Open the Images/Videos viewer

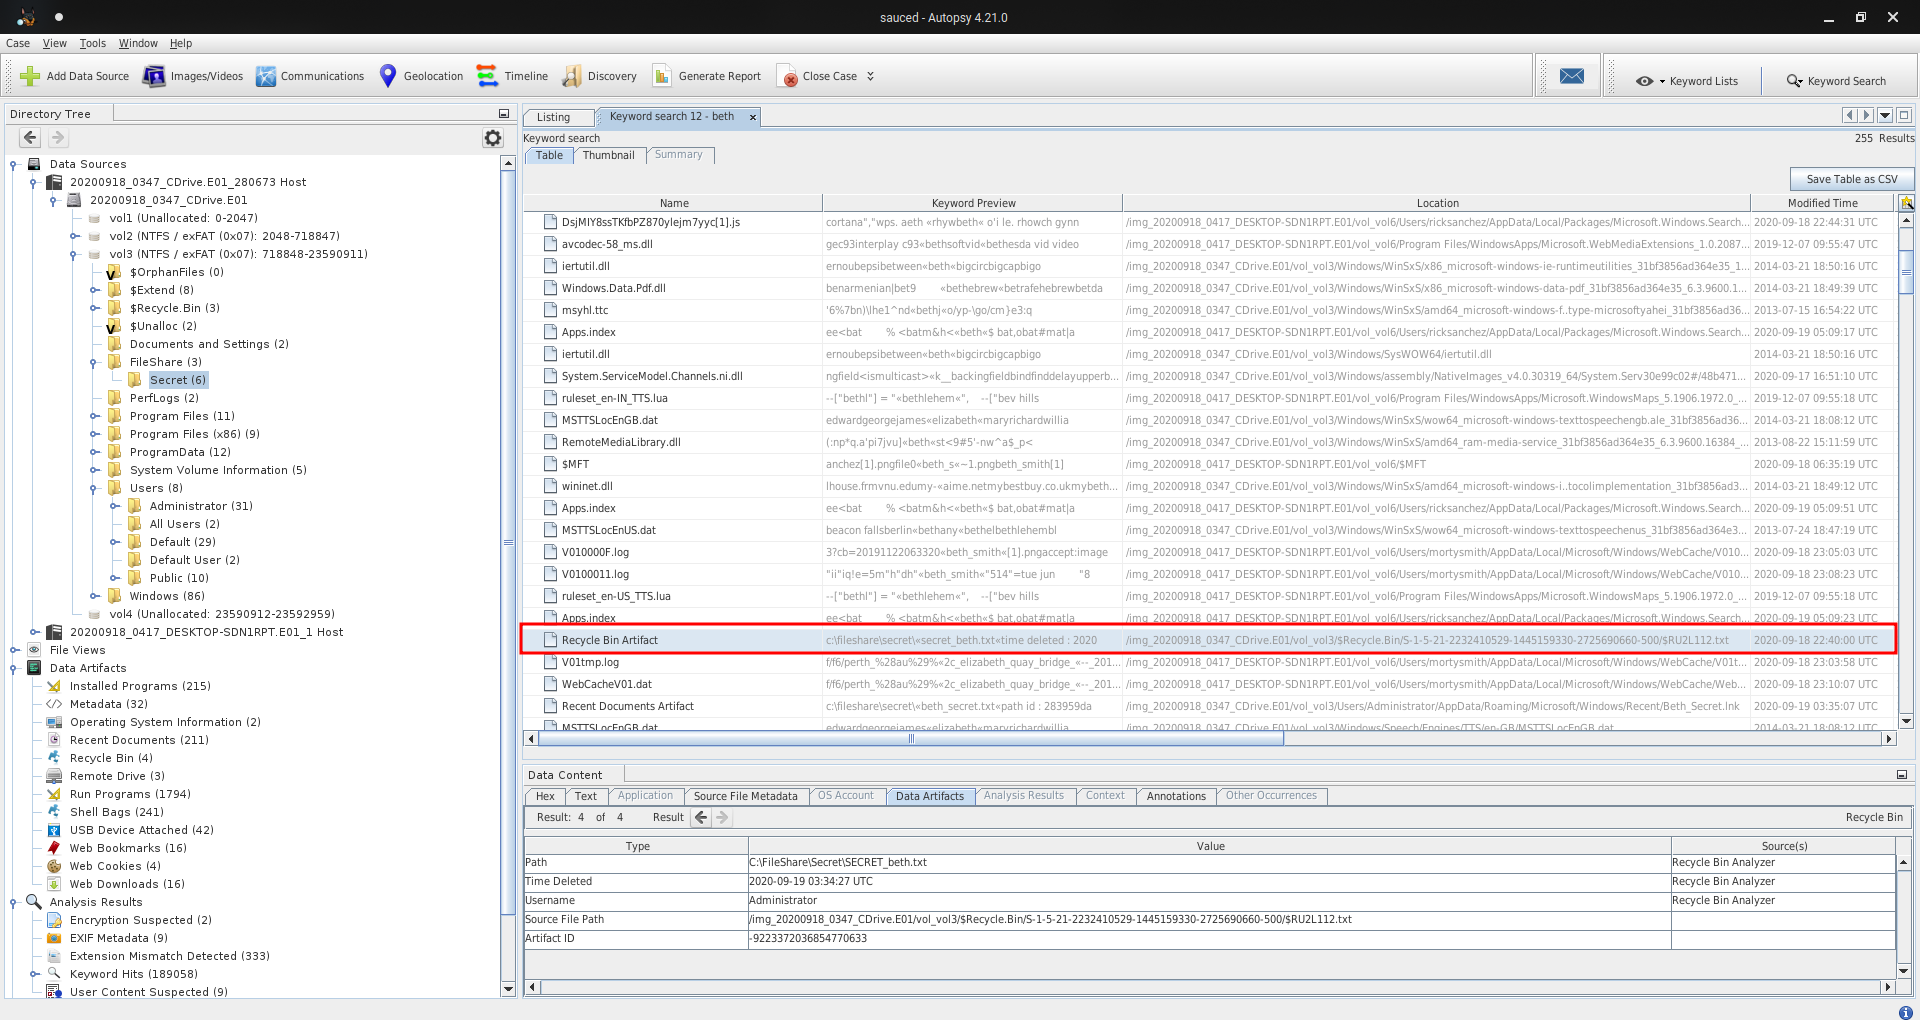pyautogui.click(x=154, y=76)
